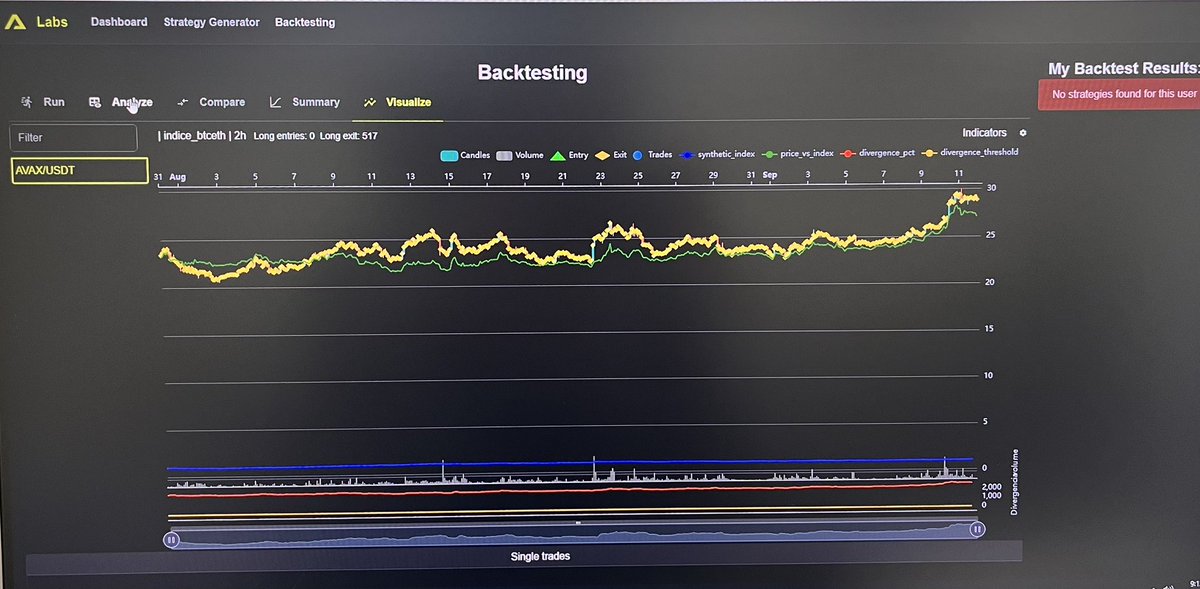This screenshot has height=589, width=1200.
Task: Click the indice_btceth strategy label
Action: click(x=194, y=135)
